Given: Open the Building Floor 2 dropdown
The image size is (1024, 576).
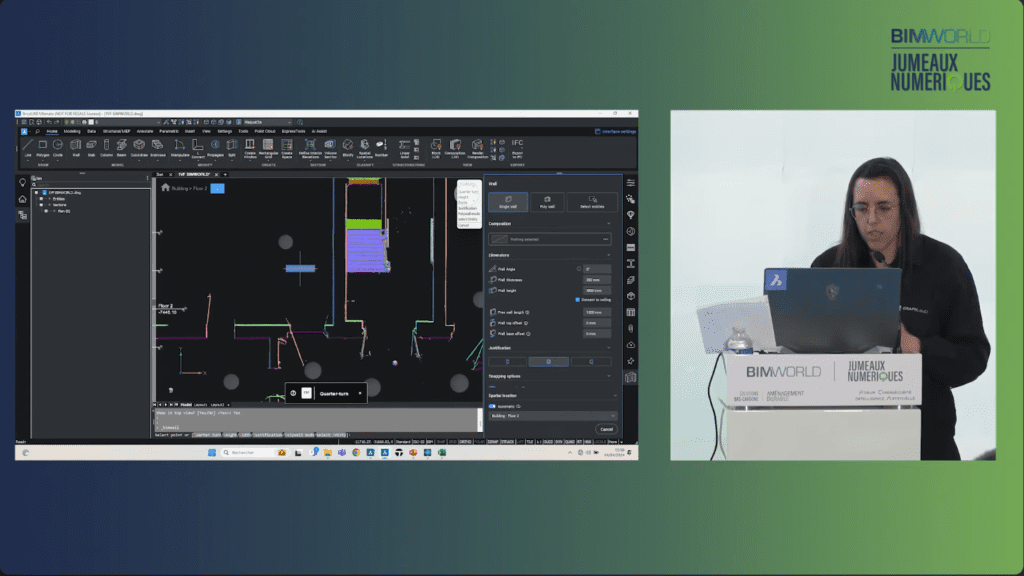Looking at the screenshot, I should coord(551,415).
